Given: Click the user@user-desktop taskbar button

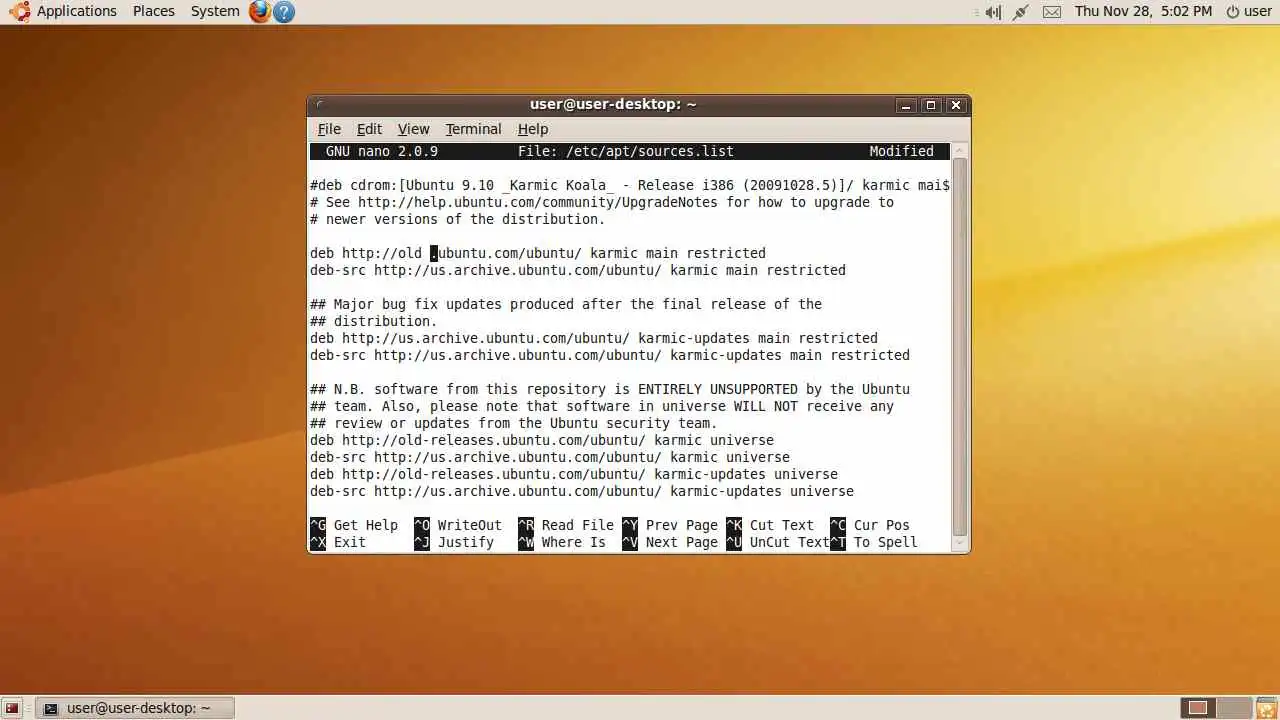Looking at the screenshot, I should 135,708.
